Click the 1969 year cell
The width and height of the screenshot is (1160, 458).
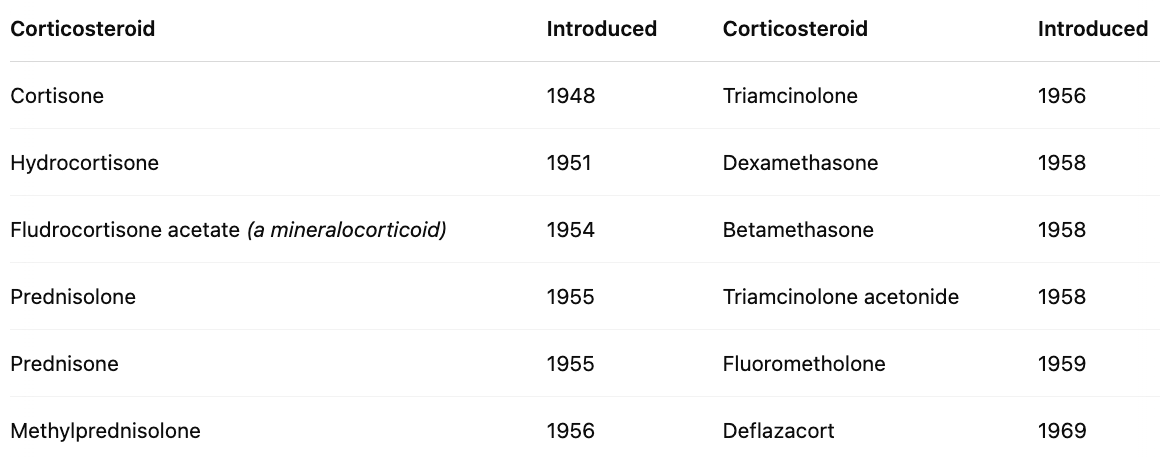pyautogui.click(x=1062, y=431)
